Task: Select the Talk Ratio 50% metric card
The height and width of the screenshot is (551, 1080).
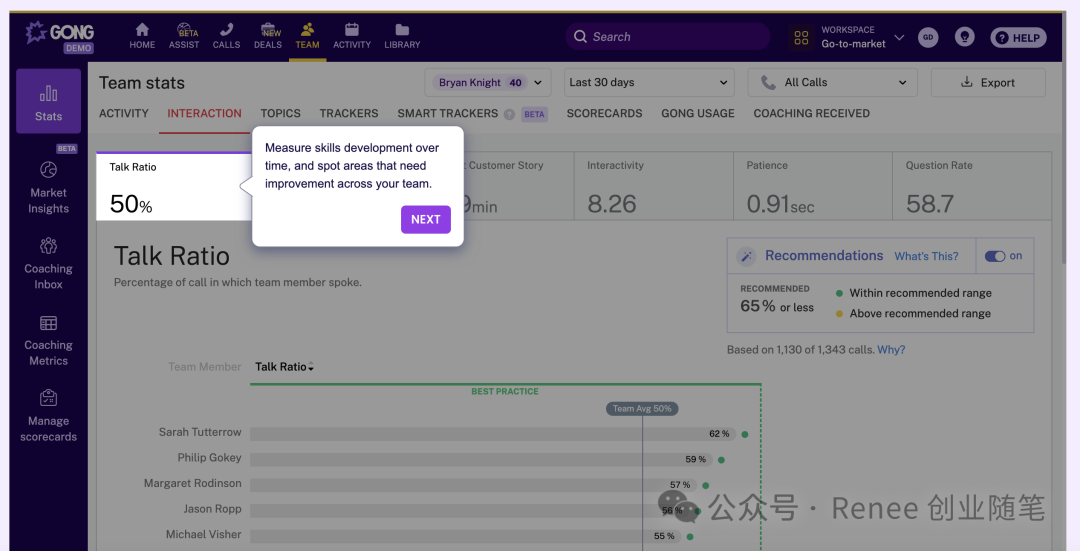Action: [174, 186]
